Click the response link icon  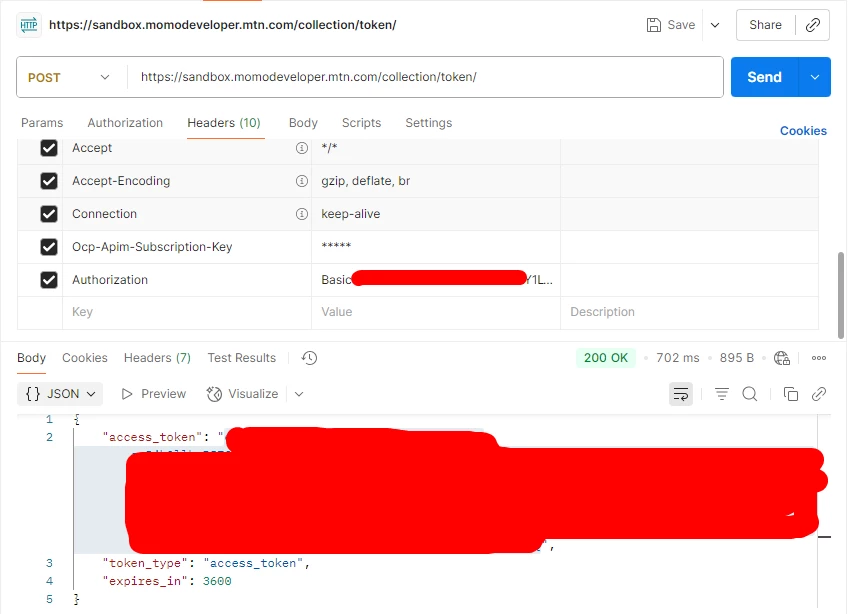pyautogui.click(x=819, y=394)
